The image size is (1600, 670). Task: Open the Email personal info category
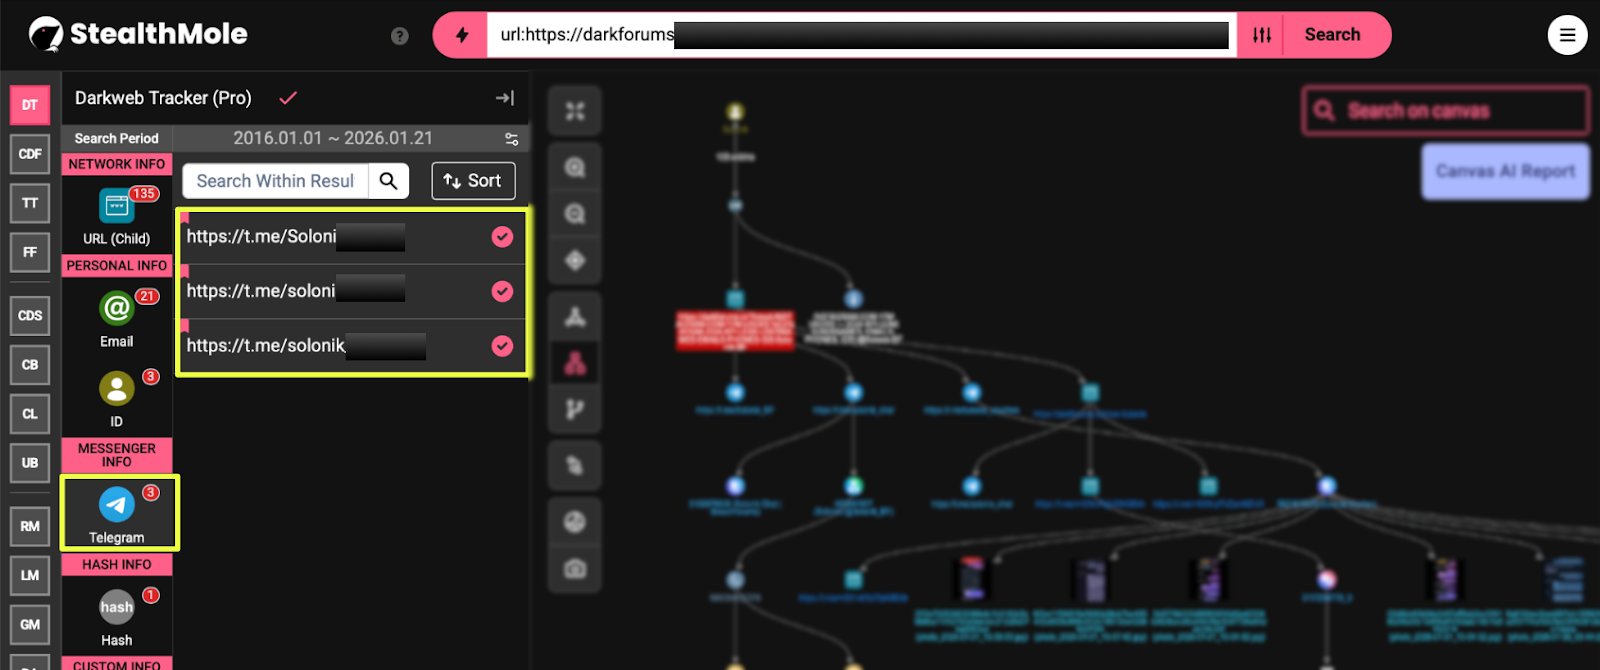point(117,309)
